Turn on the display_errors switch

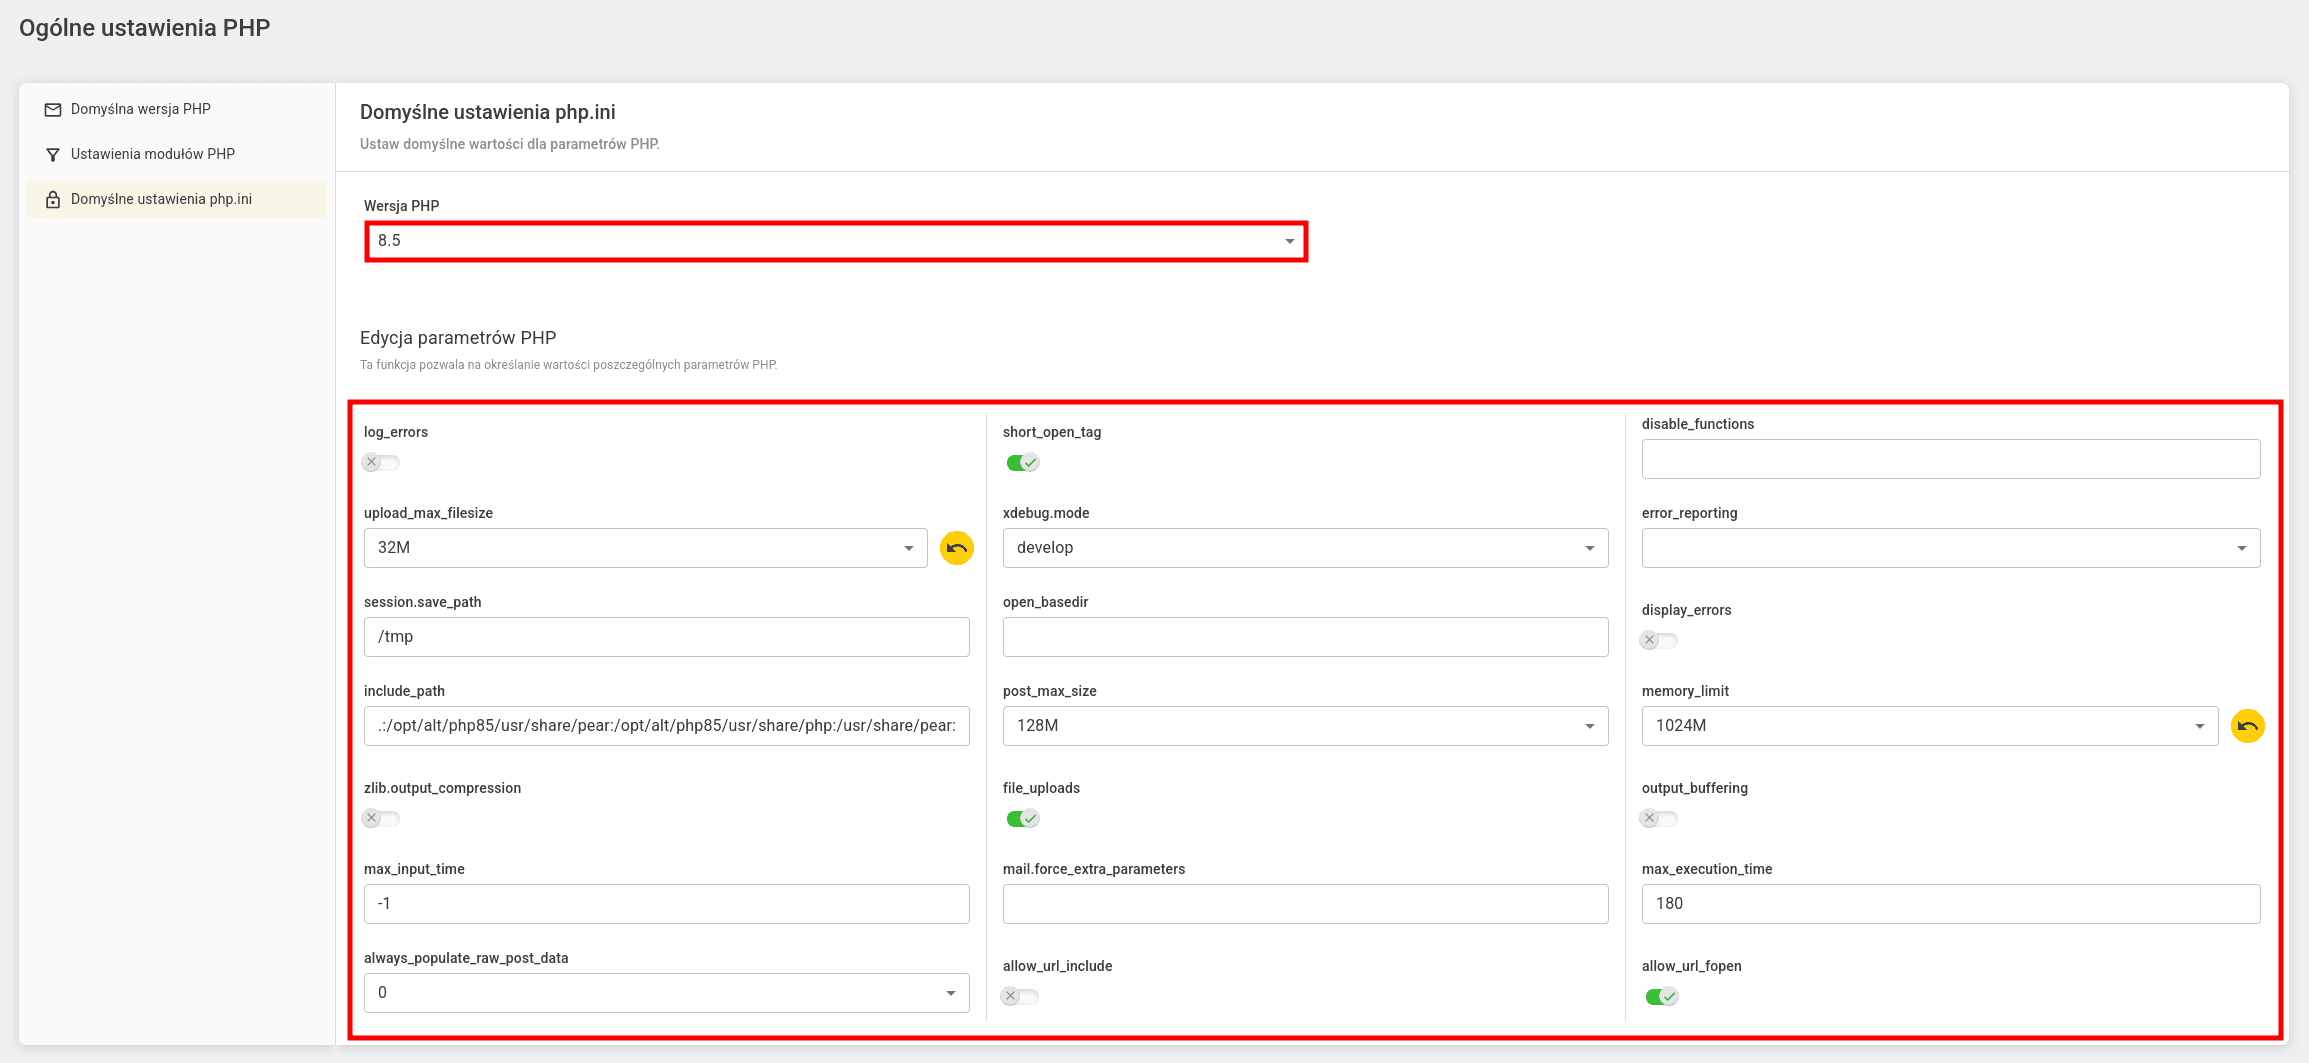pos(1659,640)
